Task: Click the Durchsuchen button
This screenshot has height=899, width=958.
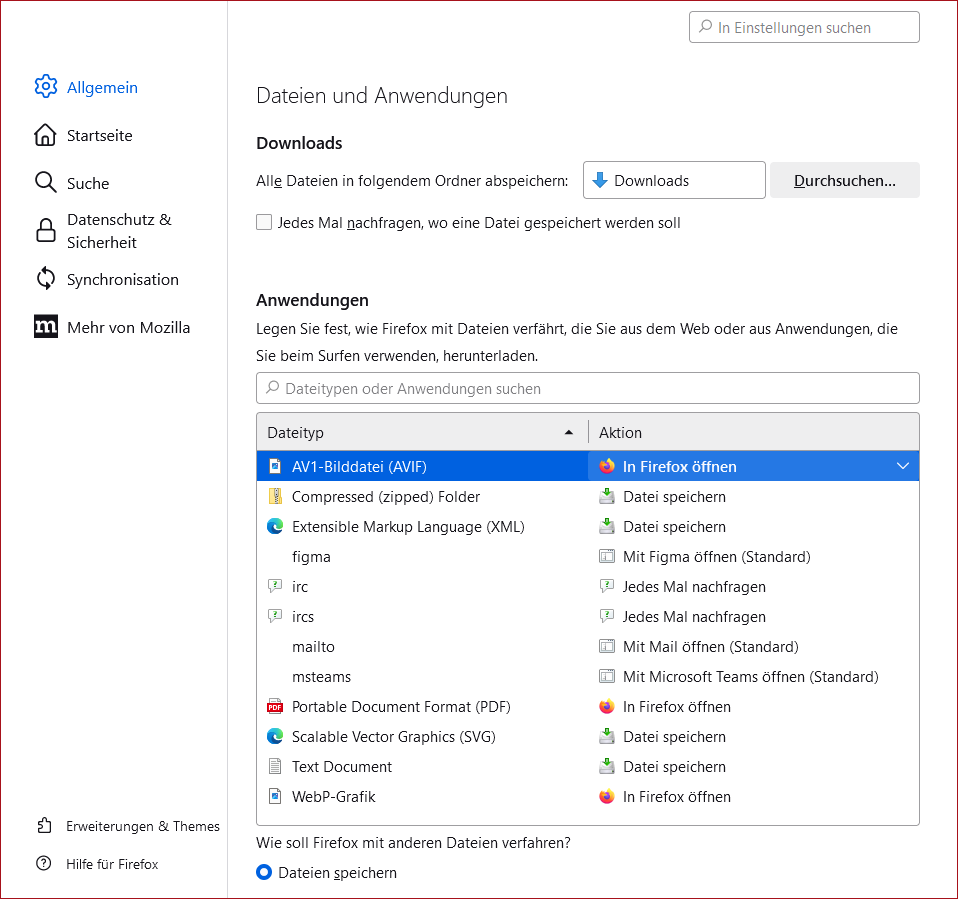Action: (843, 180)
